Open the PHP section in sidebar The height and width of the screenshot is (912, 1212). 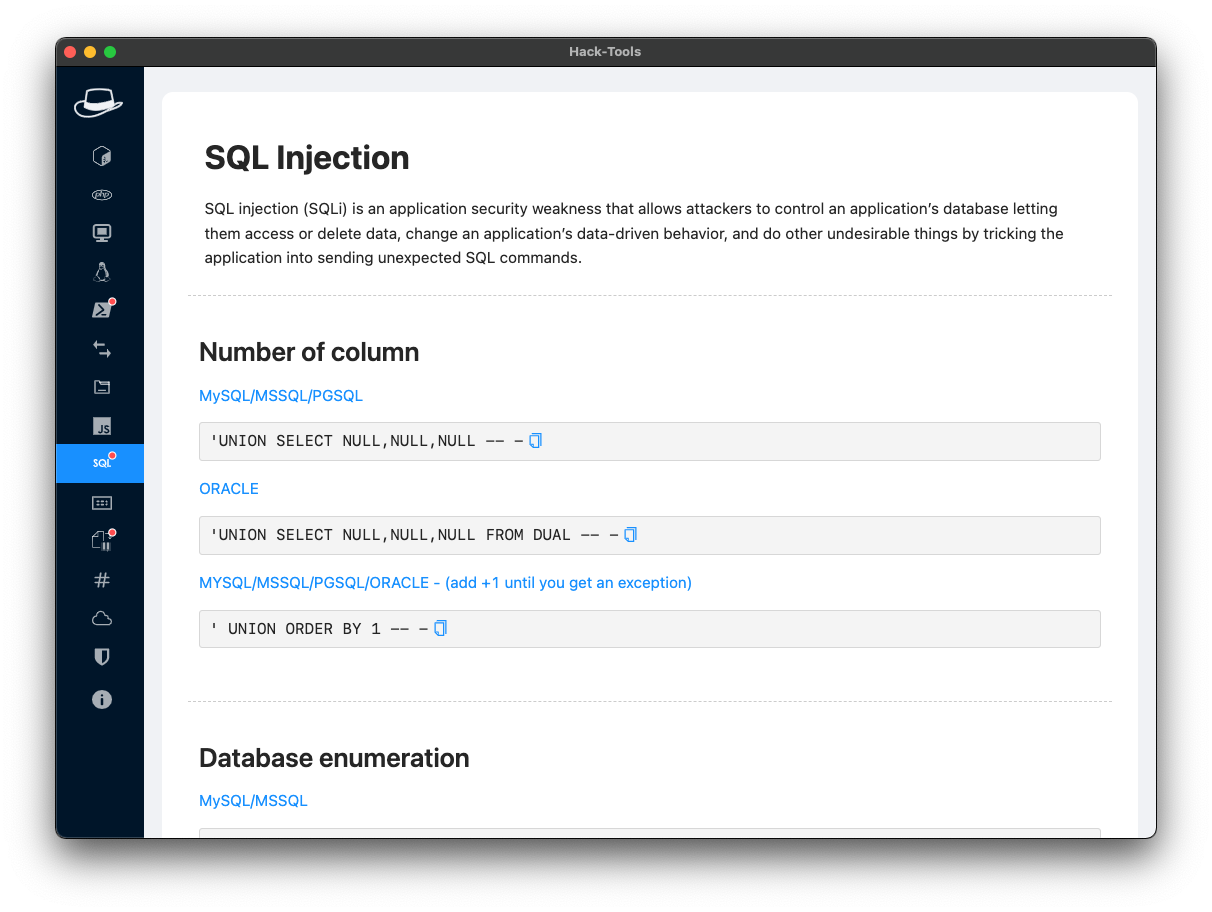(x=101, y=195)
